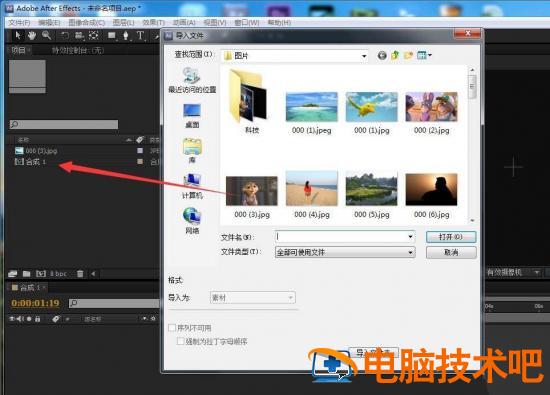
Task: Select the 000 (4).jpg beach thumbnail
Action: tap(311, 188)
